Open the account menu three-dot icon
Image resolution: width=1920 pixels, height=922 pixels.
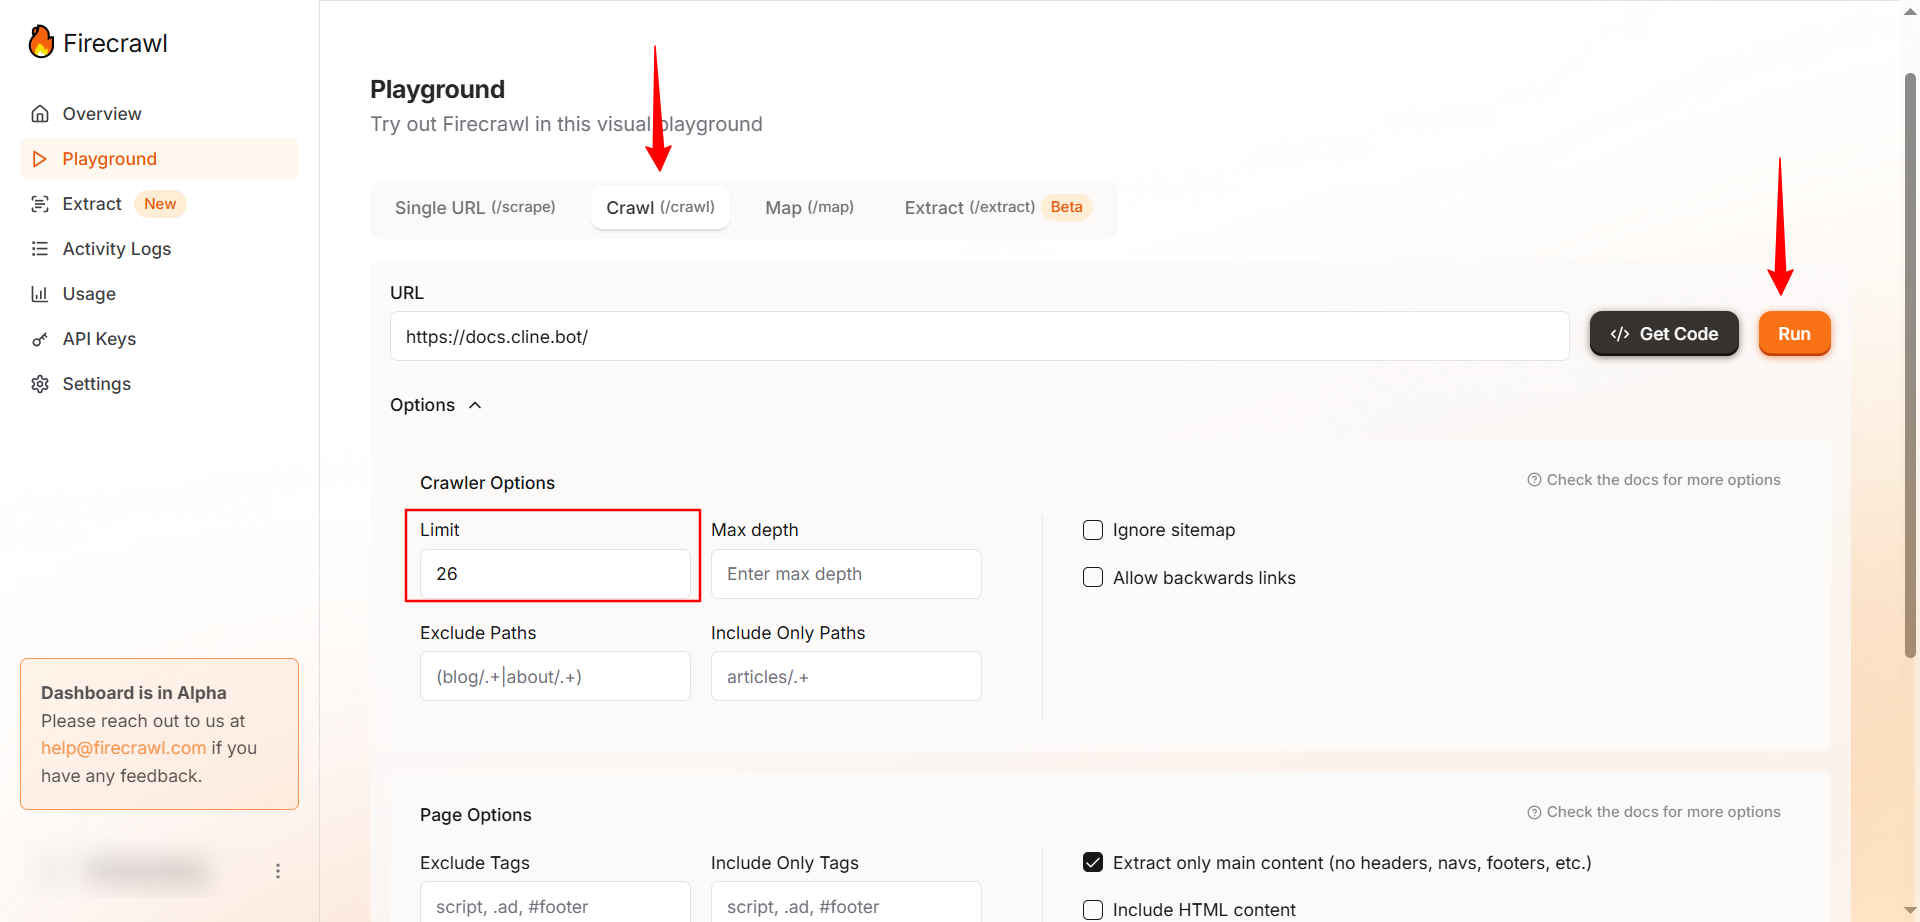[278, 871]
